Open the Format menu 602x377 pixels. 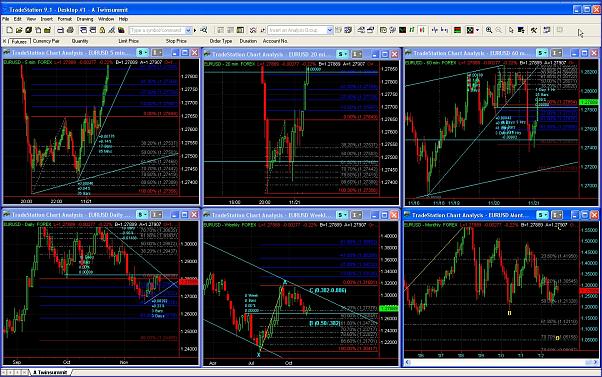click(x=64, y=19)
